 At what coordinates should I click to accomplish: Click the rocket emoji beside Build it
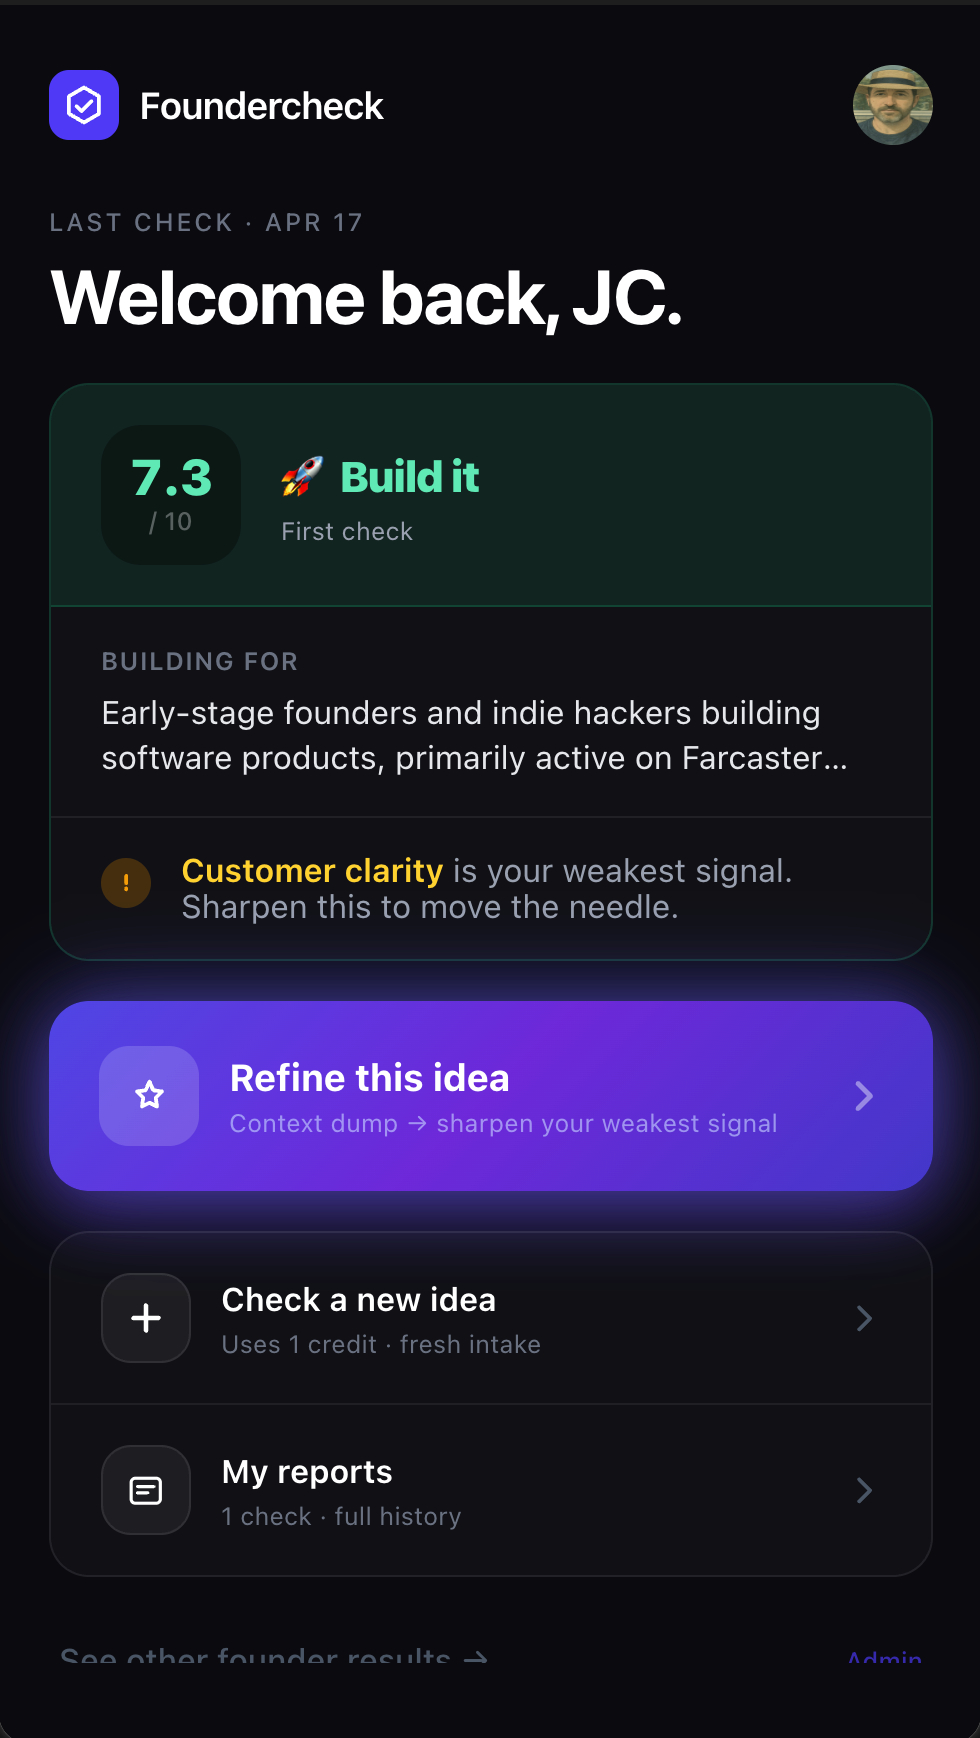click(301, 477)
